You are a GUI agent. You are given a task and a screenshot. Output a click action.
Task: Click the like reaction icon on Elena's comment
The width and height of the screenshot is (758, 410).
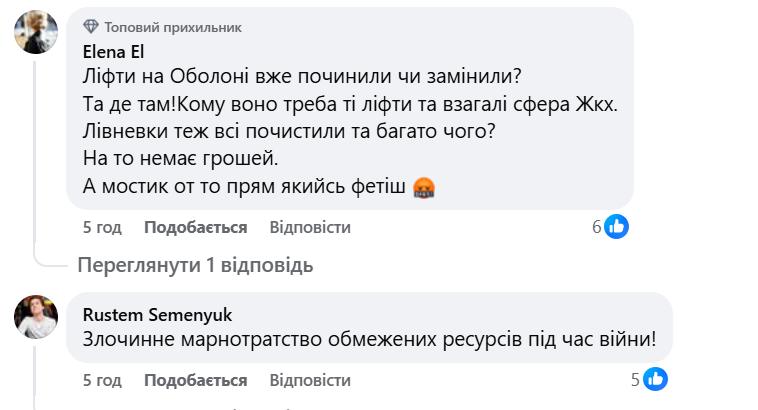[x=617, y=227]
